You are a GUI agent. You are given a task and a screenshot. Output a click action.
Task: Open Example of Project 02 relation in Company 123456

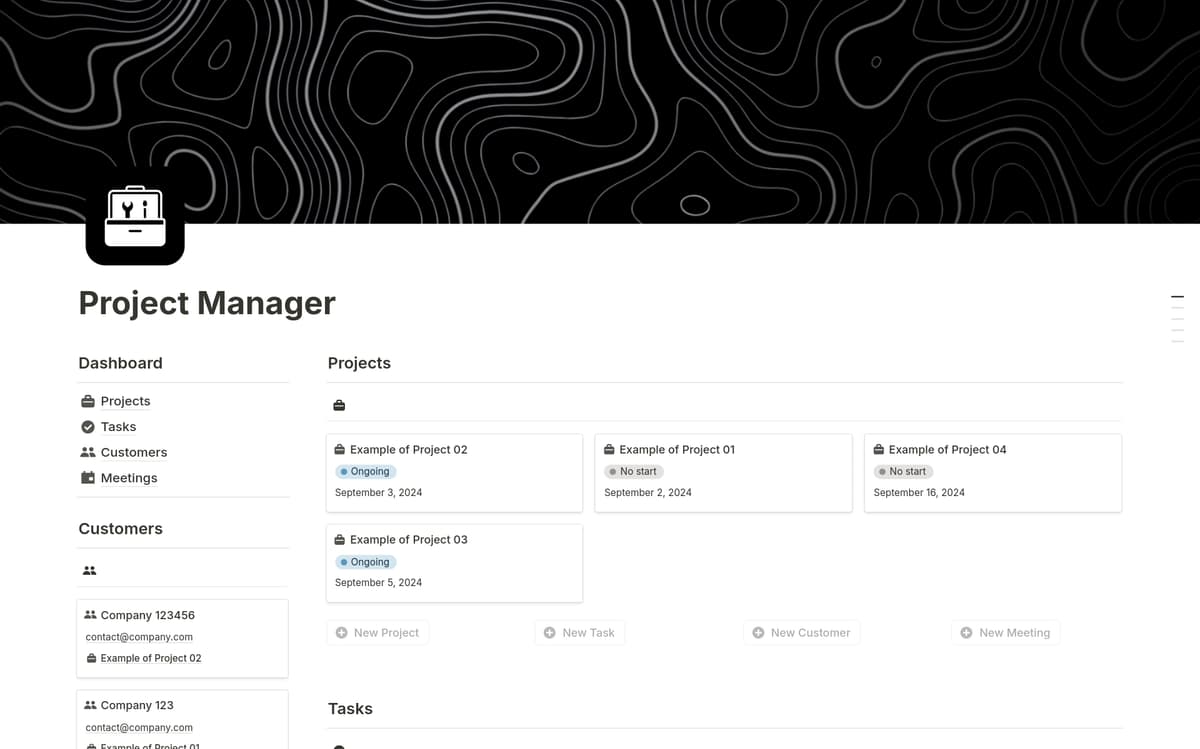[x=151, y=658]
